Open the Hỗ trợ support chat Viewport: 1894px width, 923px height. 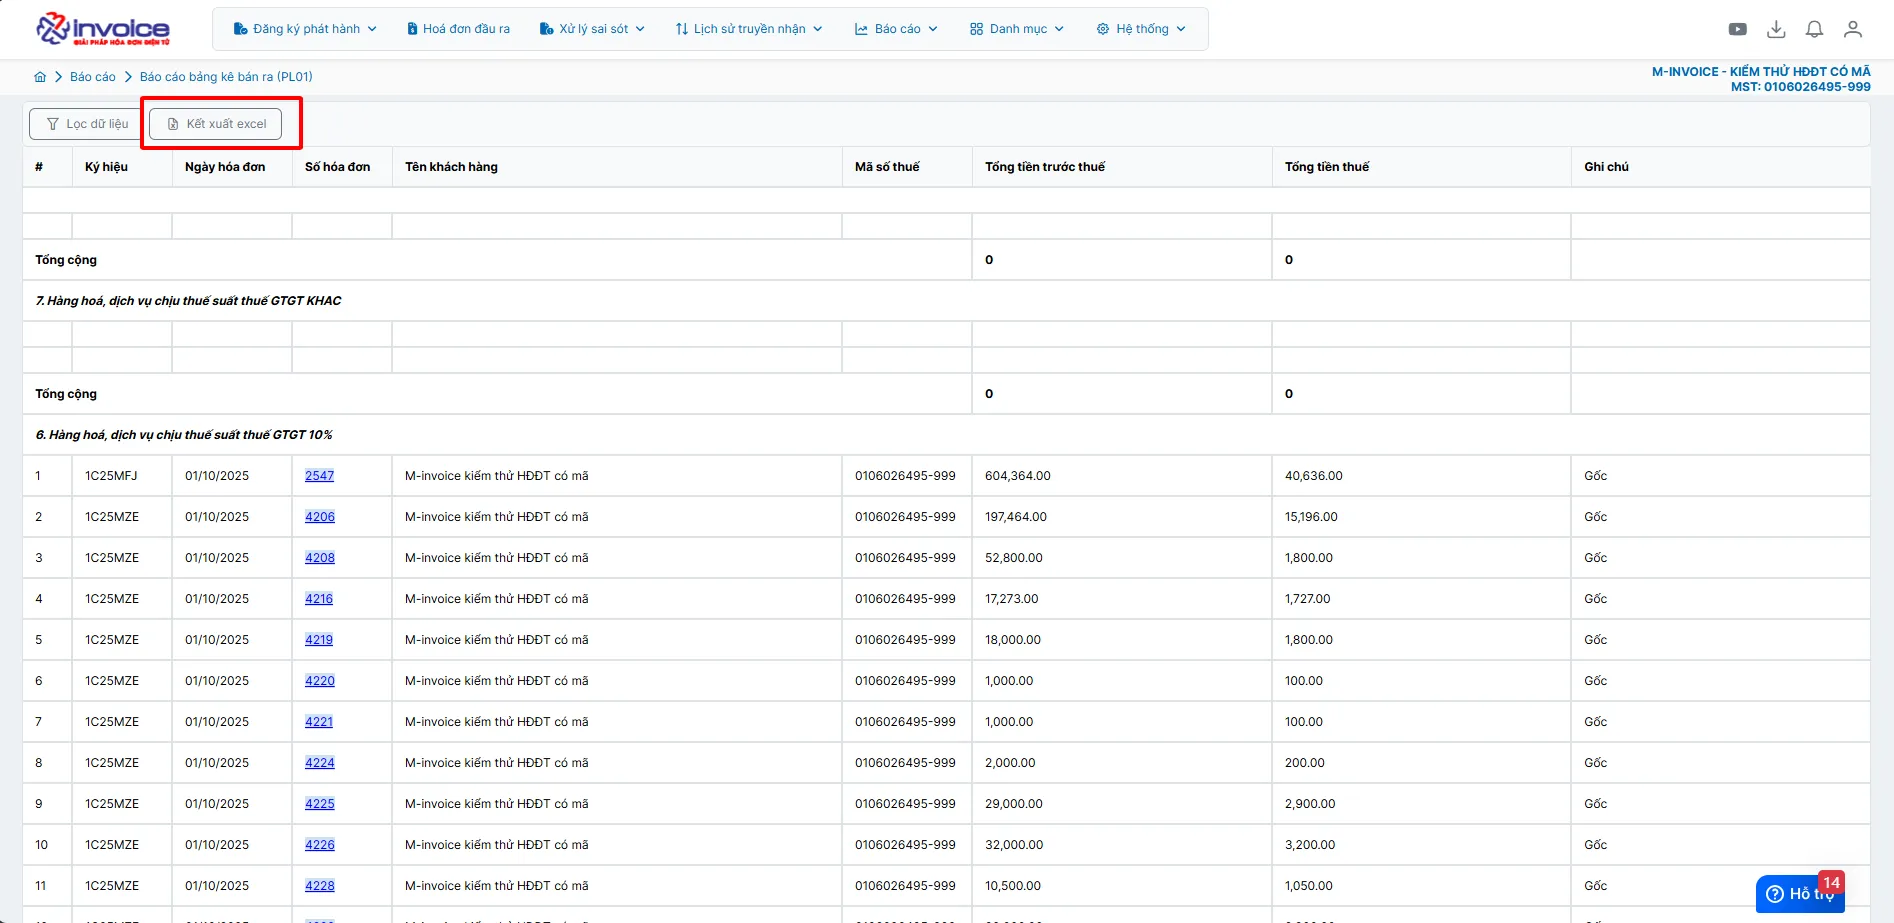tap(1800, 893)
